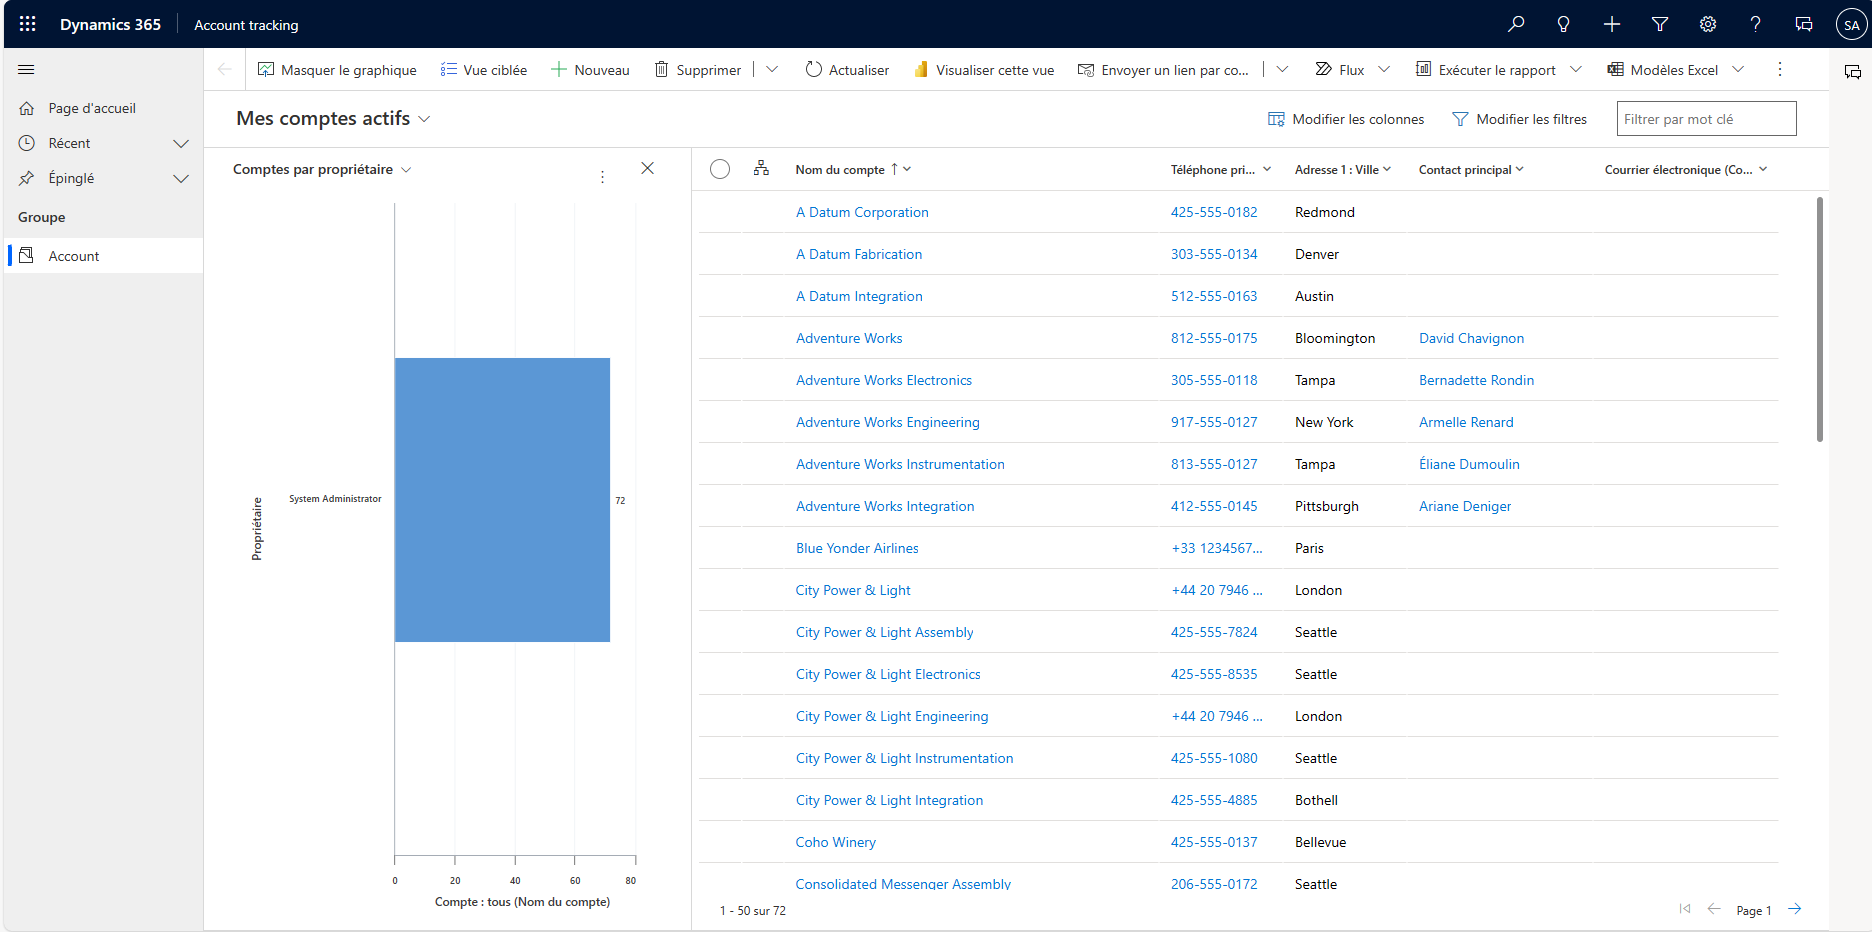
Task: Open the SA user account avatar
Action: point(1852,24)
